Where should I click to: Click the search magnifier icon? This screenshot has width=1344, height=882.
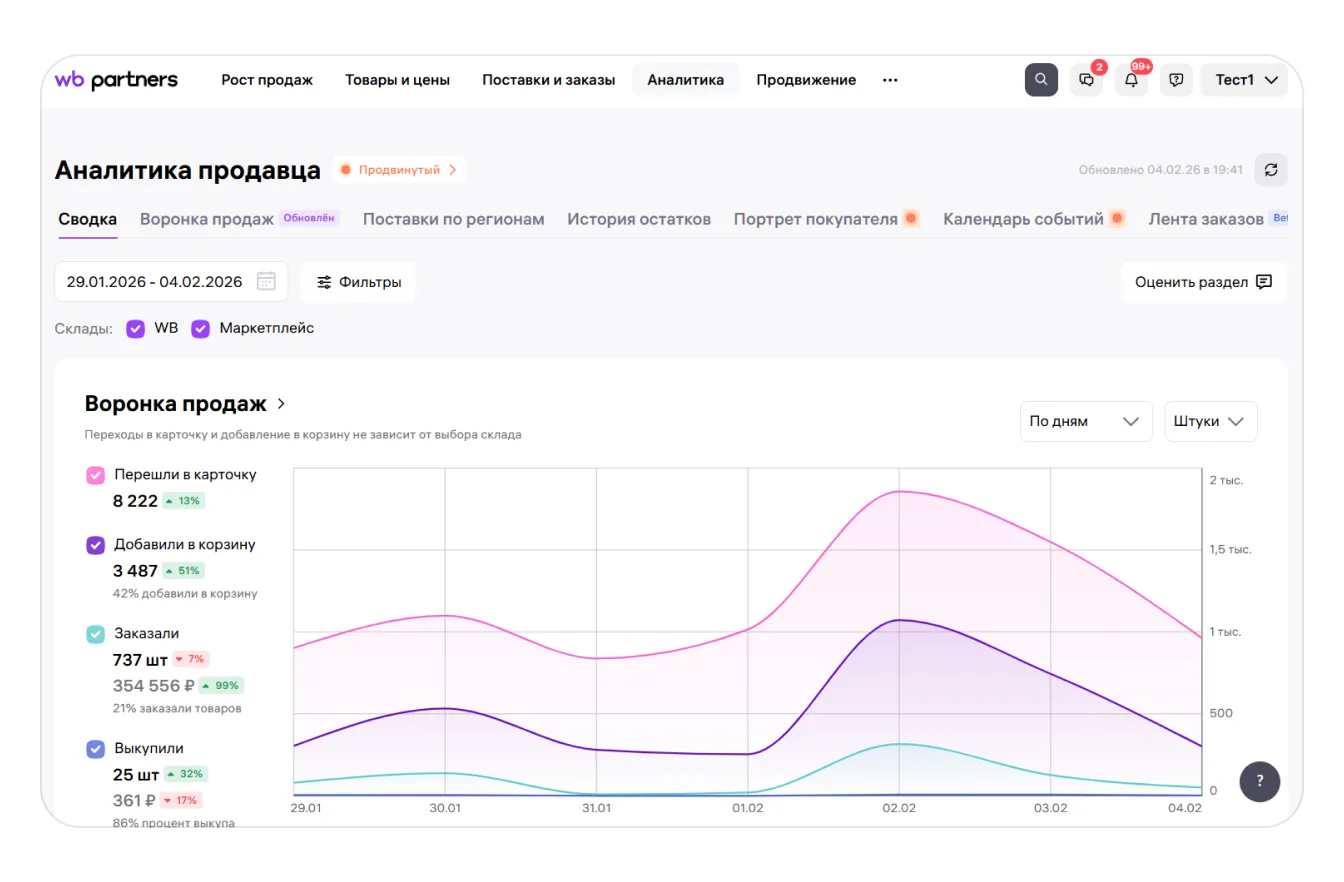tap(1041, 80)
